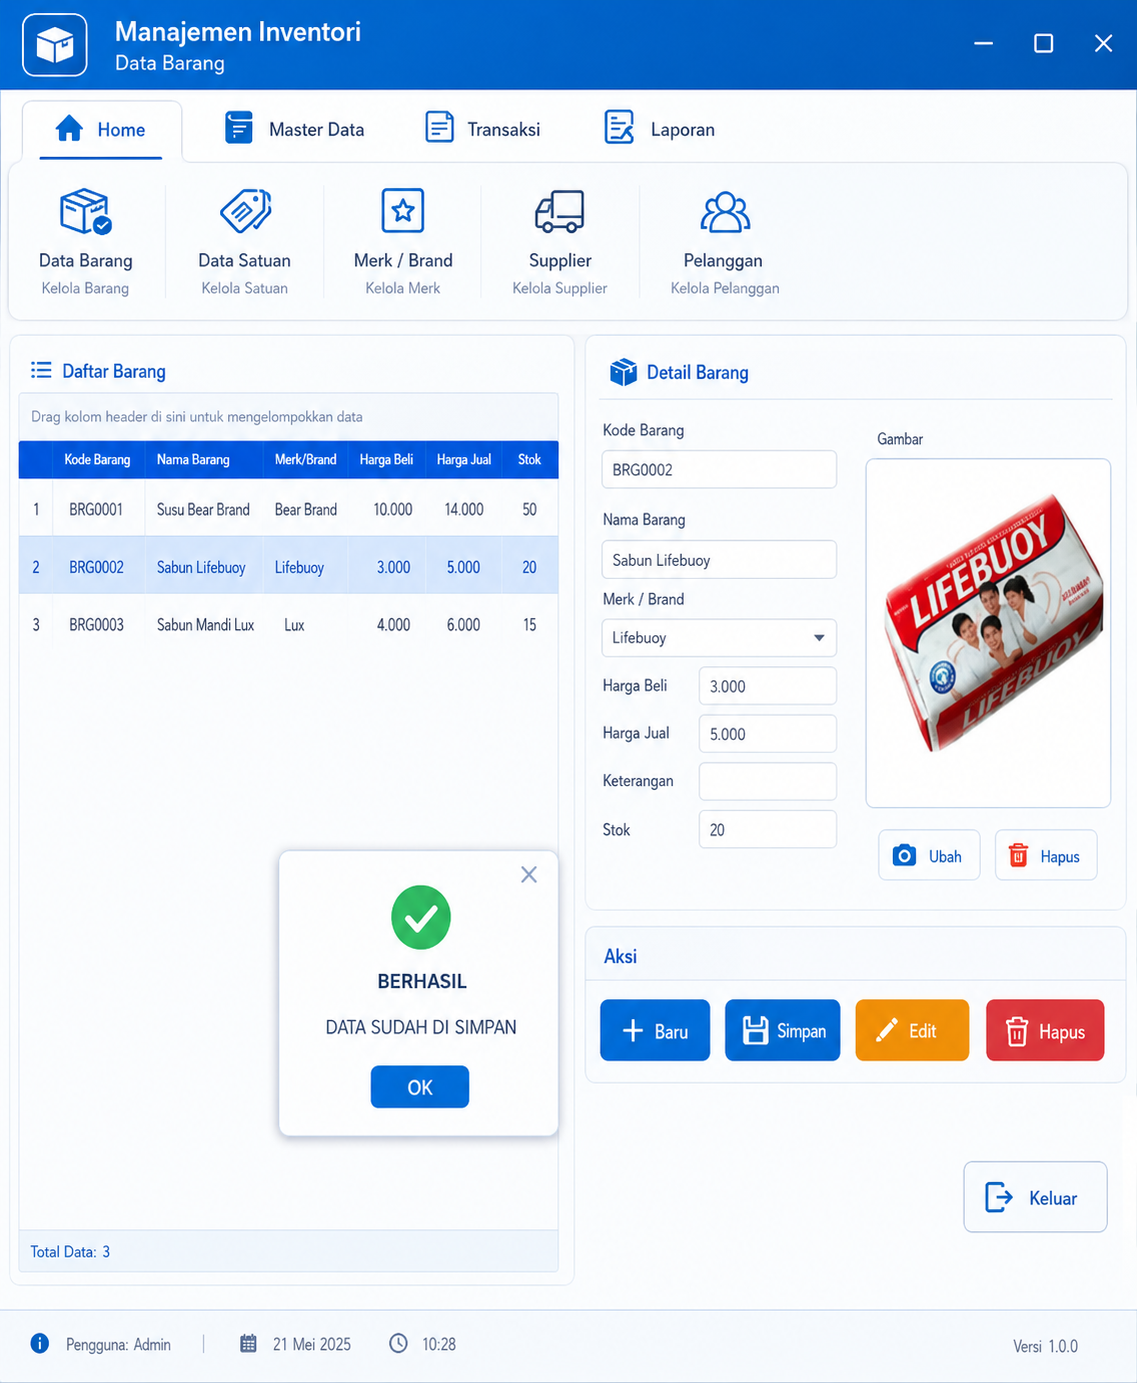The width and height of the screenshot is (1137, 1383).
Task: Click OK in the BERHASIL dialog
Action: tap(420, 1087)
